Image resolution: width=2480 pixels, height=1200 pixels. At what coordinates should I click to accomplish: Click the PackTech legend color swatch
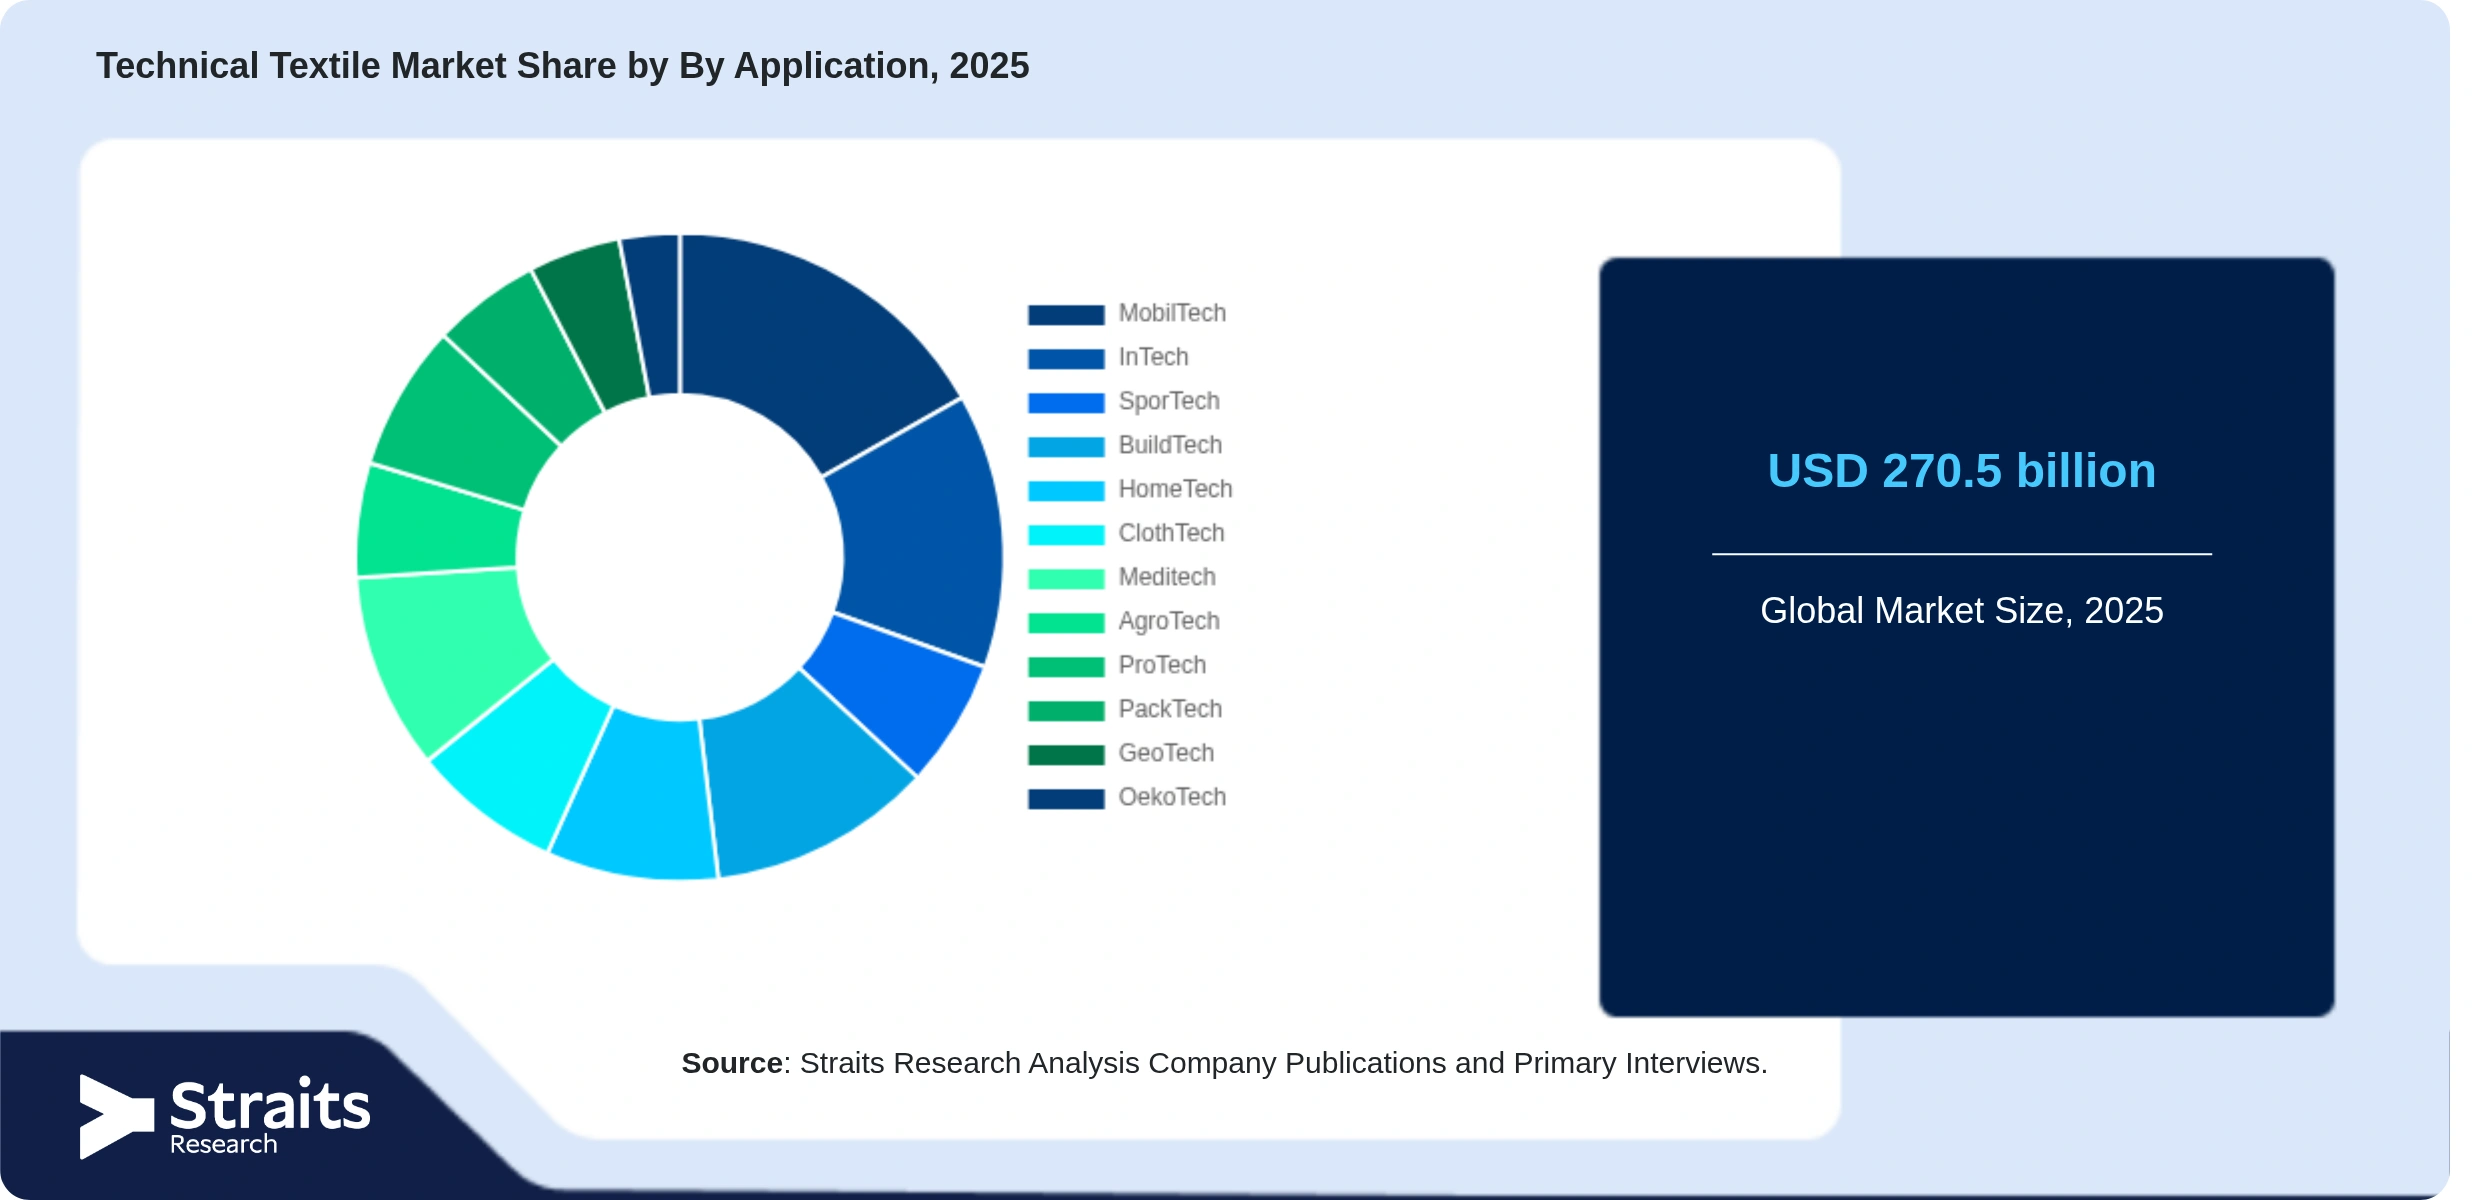(x=1066, y=710)
